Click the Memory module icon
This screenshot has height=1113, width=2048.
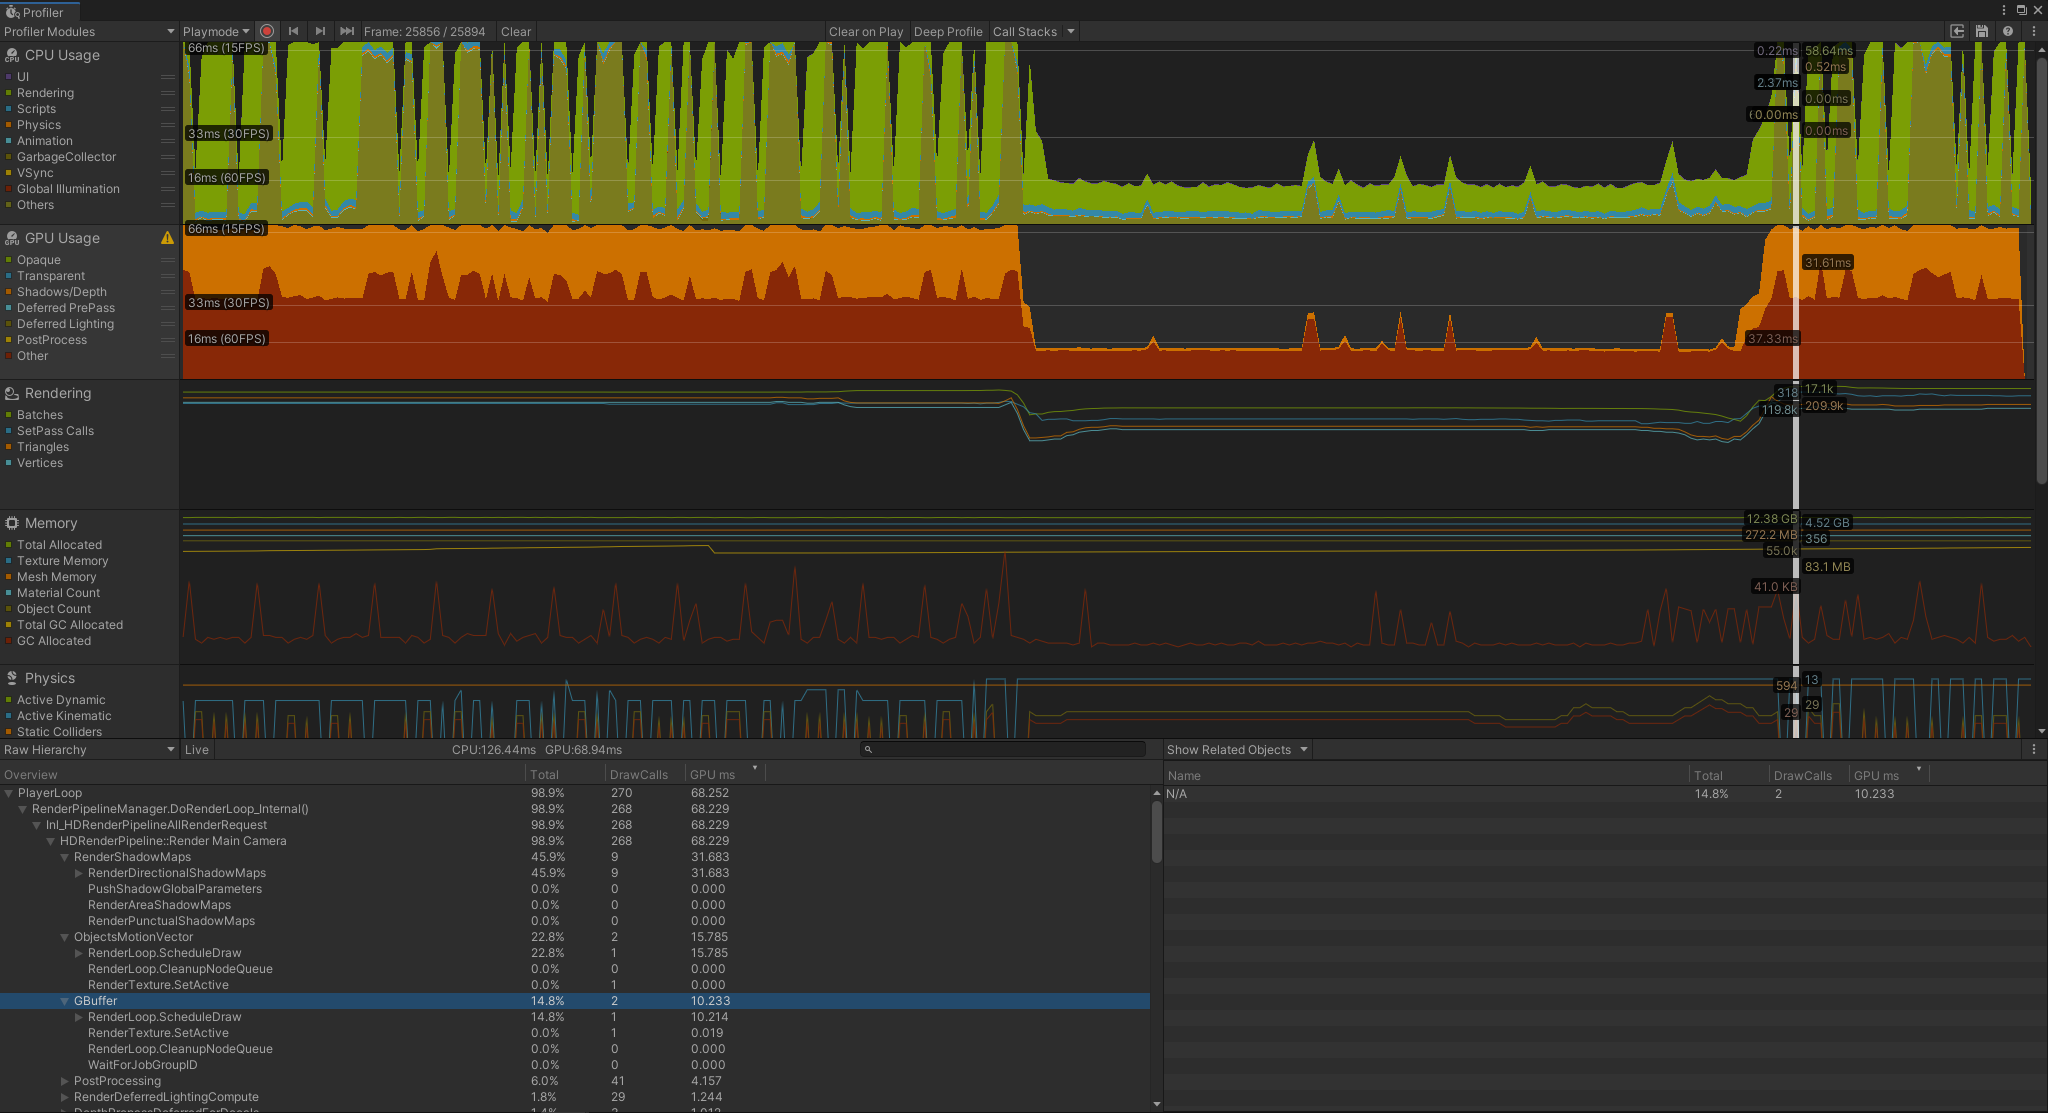[x=12, y=523]
